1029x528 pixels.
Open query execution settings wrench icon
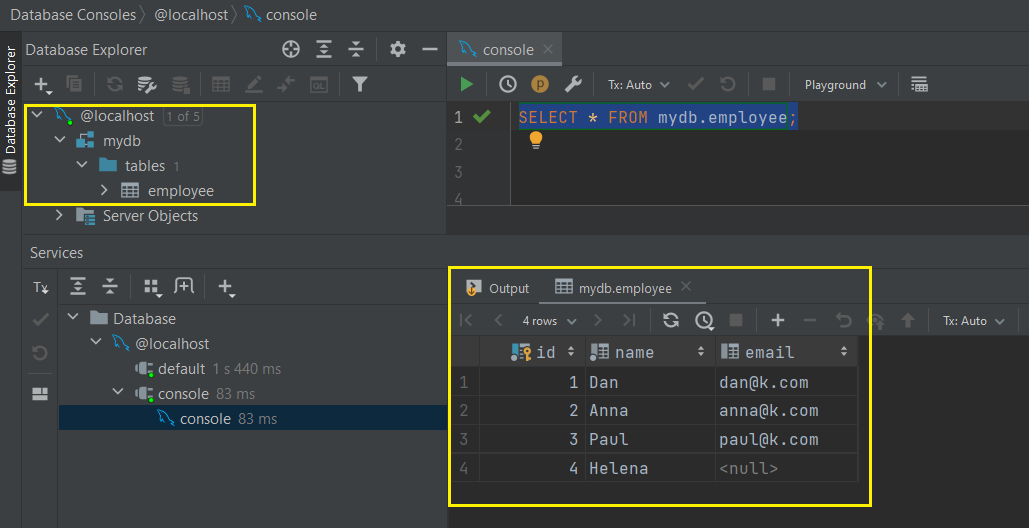coord(573,84)
